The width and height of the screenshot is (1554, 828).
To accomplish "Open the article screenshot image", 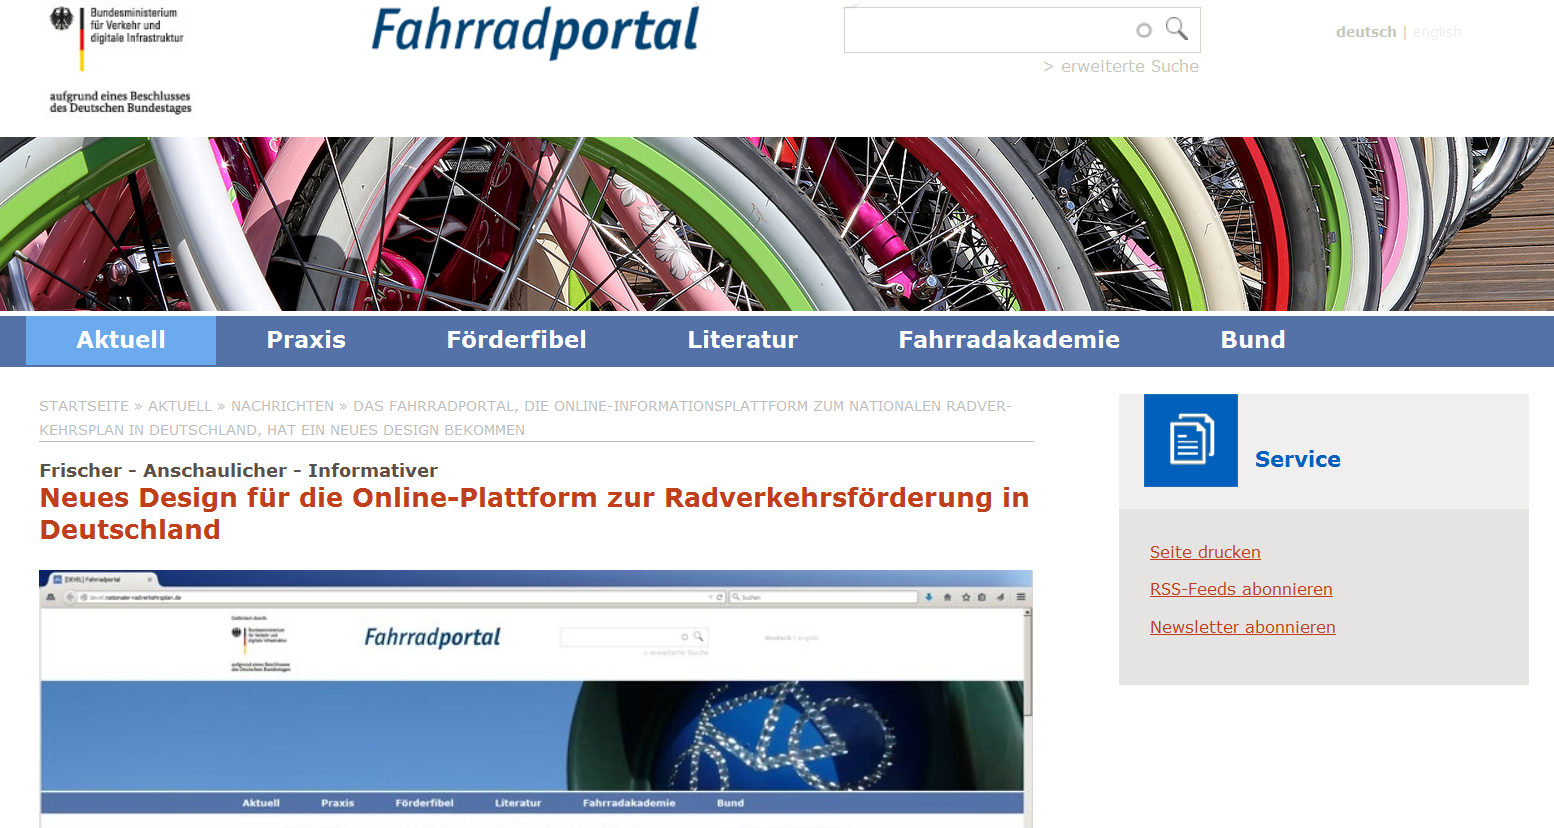I will pyautogui.click(x=536, y=699).
